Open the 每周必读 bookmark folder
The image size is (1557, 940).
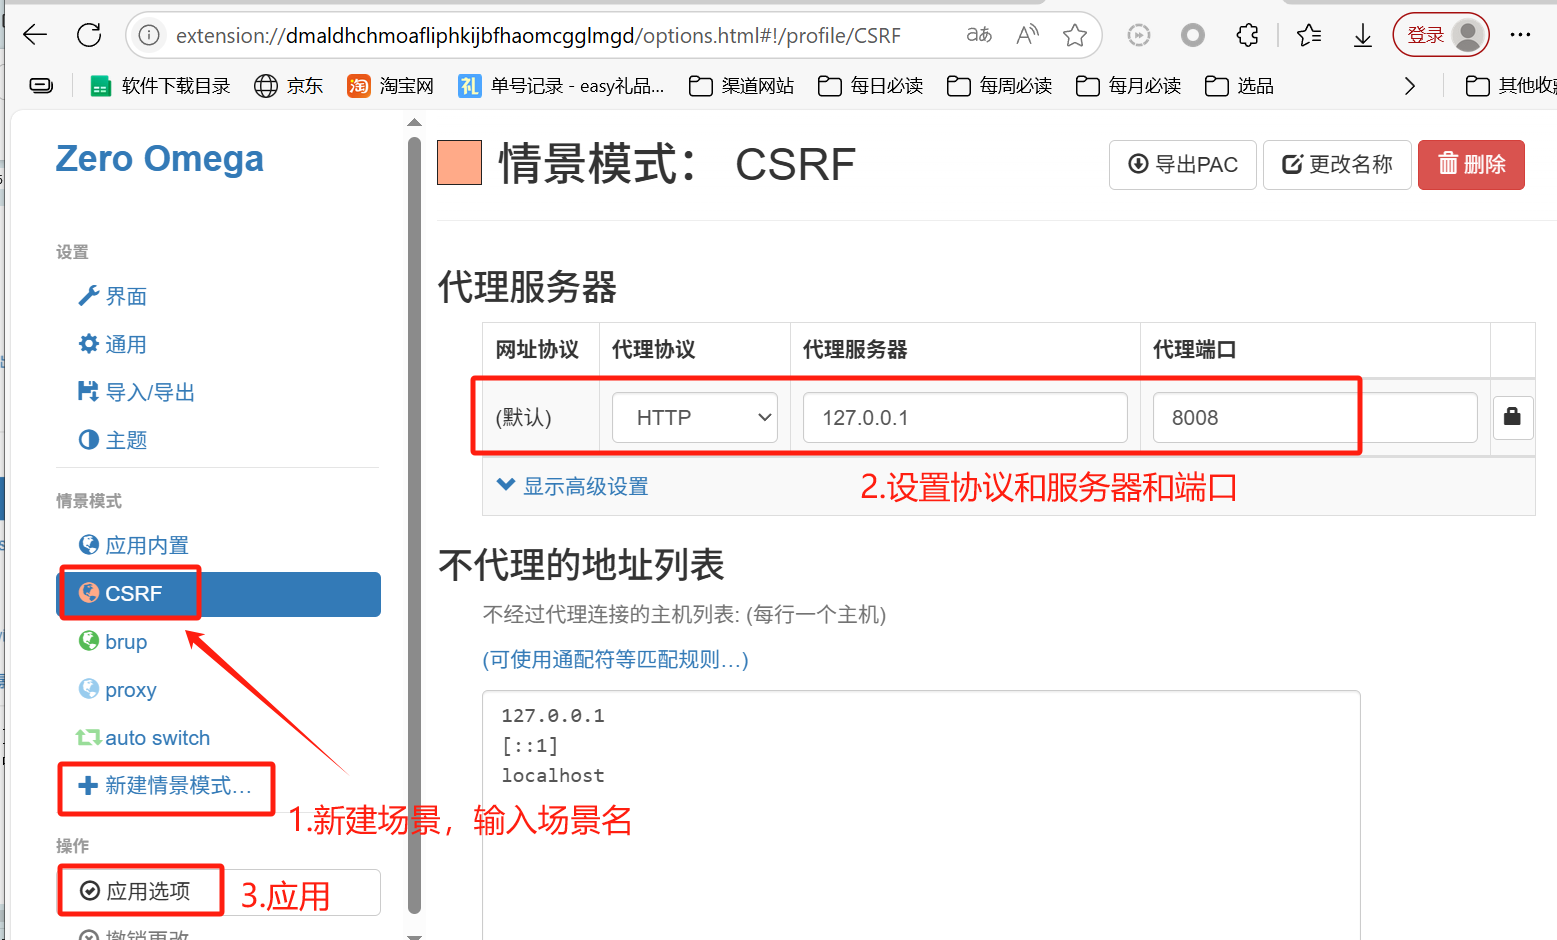(x=999, y=86)
